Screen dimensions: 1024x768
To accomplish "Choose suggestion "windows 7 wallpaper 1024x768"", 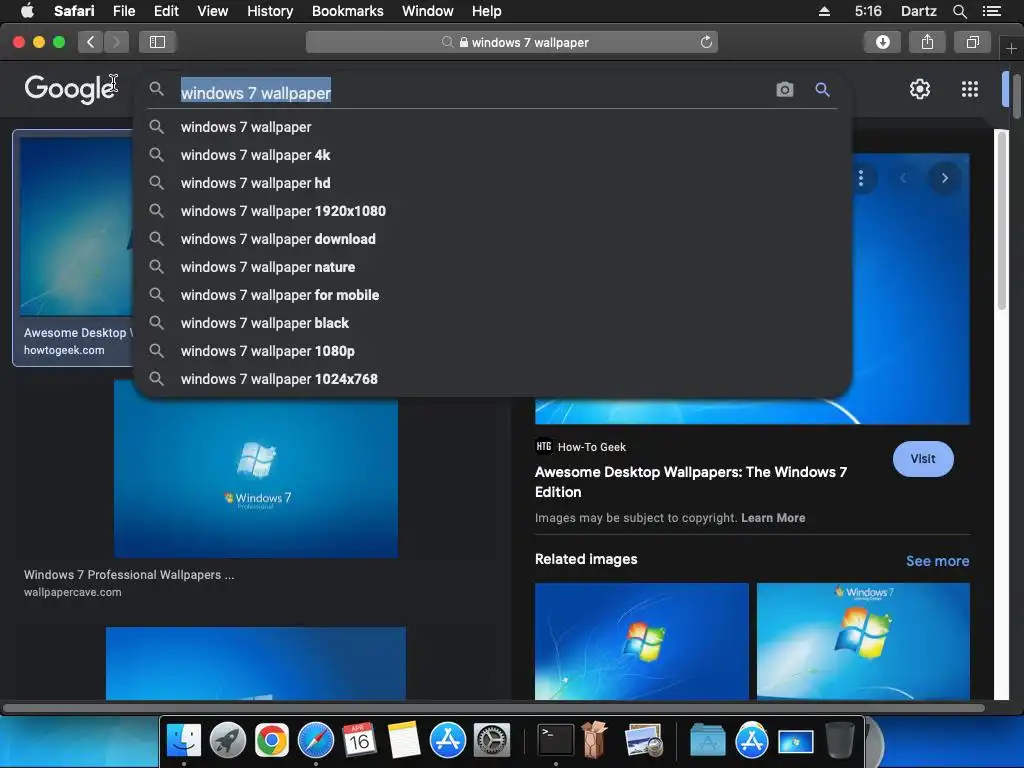I will point(493,379).
